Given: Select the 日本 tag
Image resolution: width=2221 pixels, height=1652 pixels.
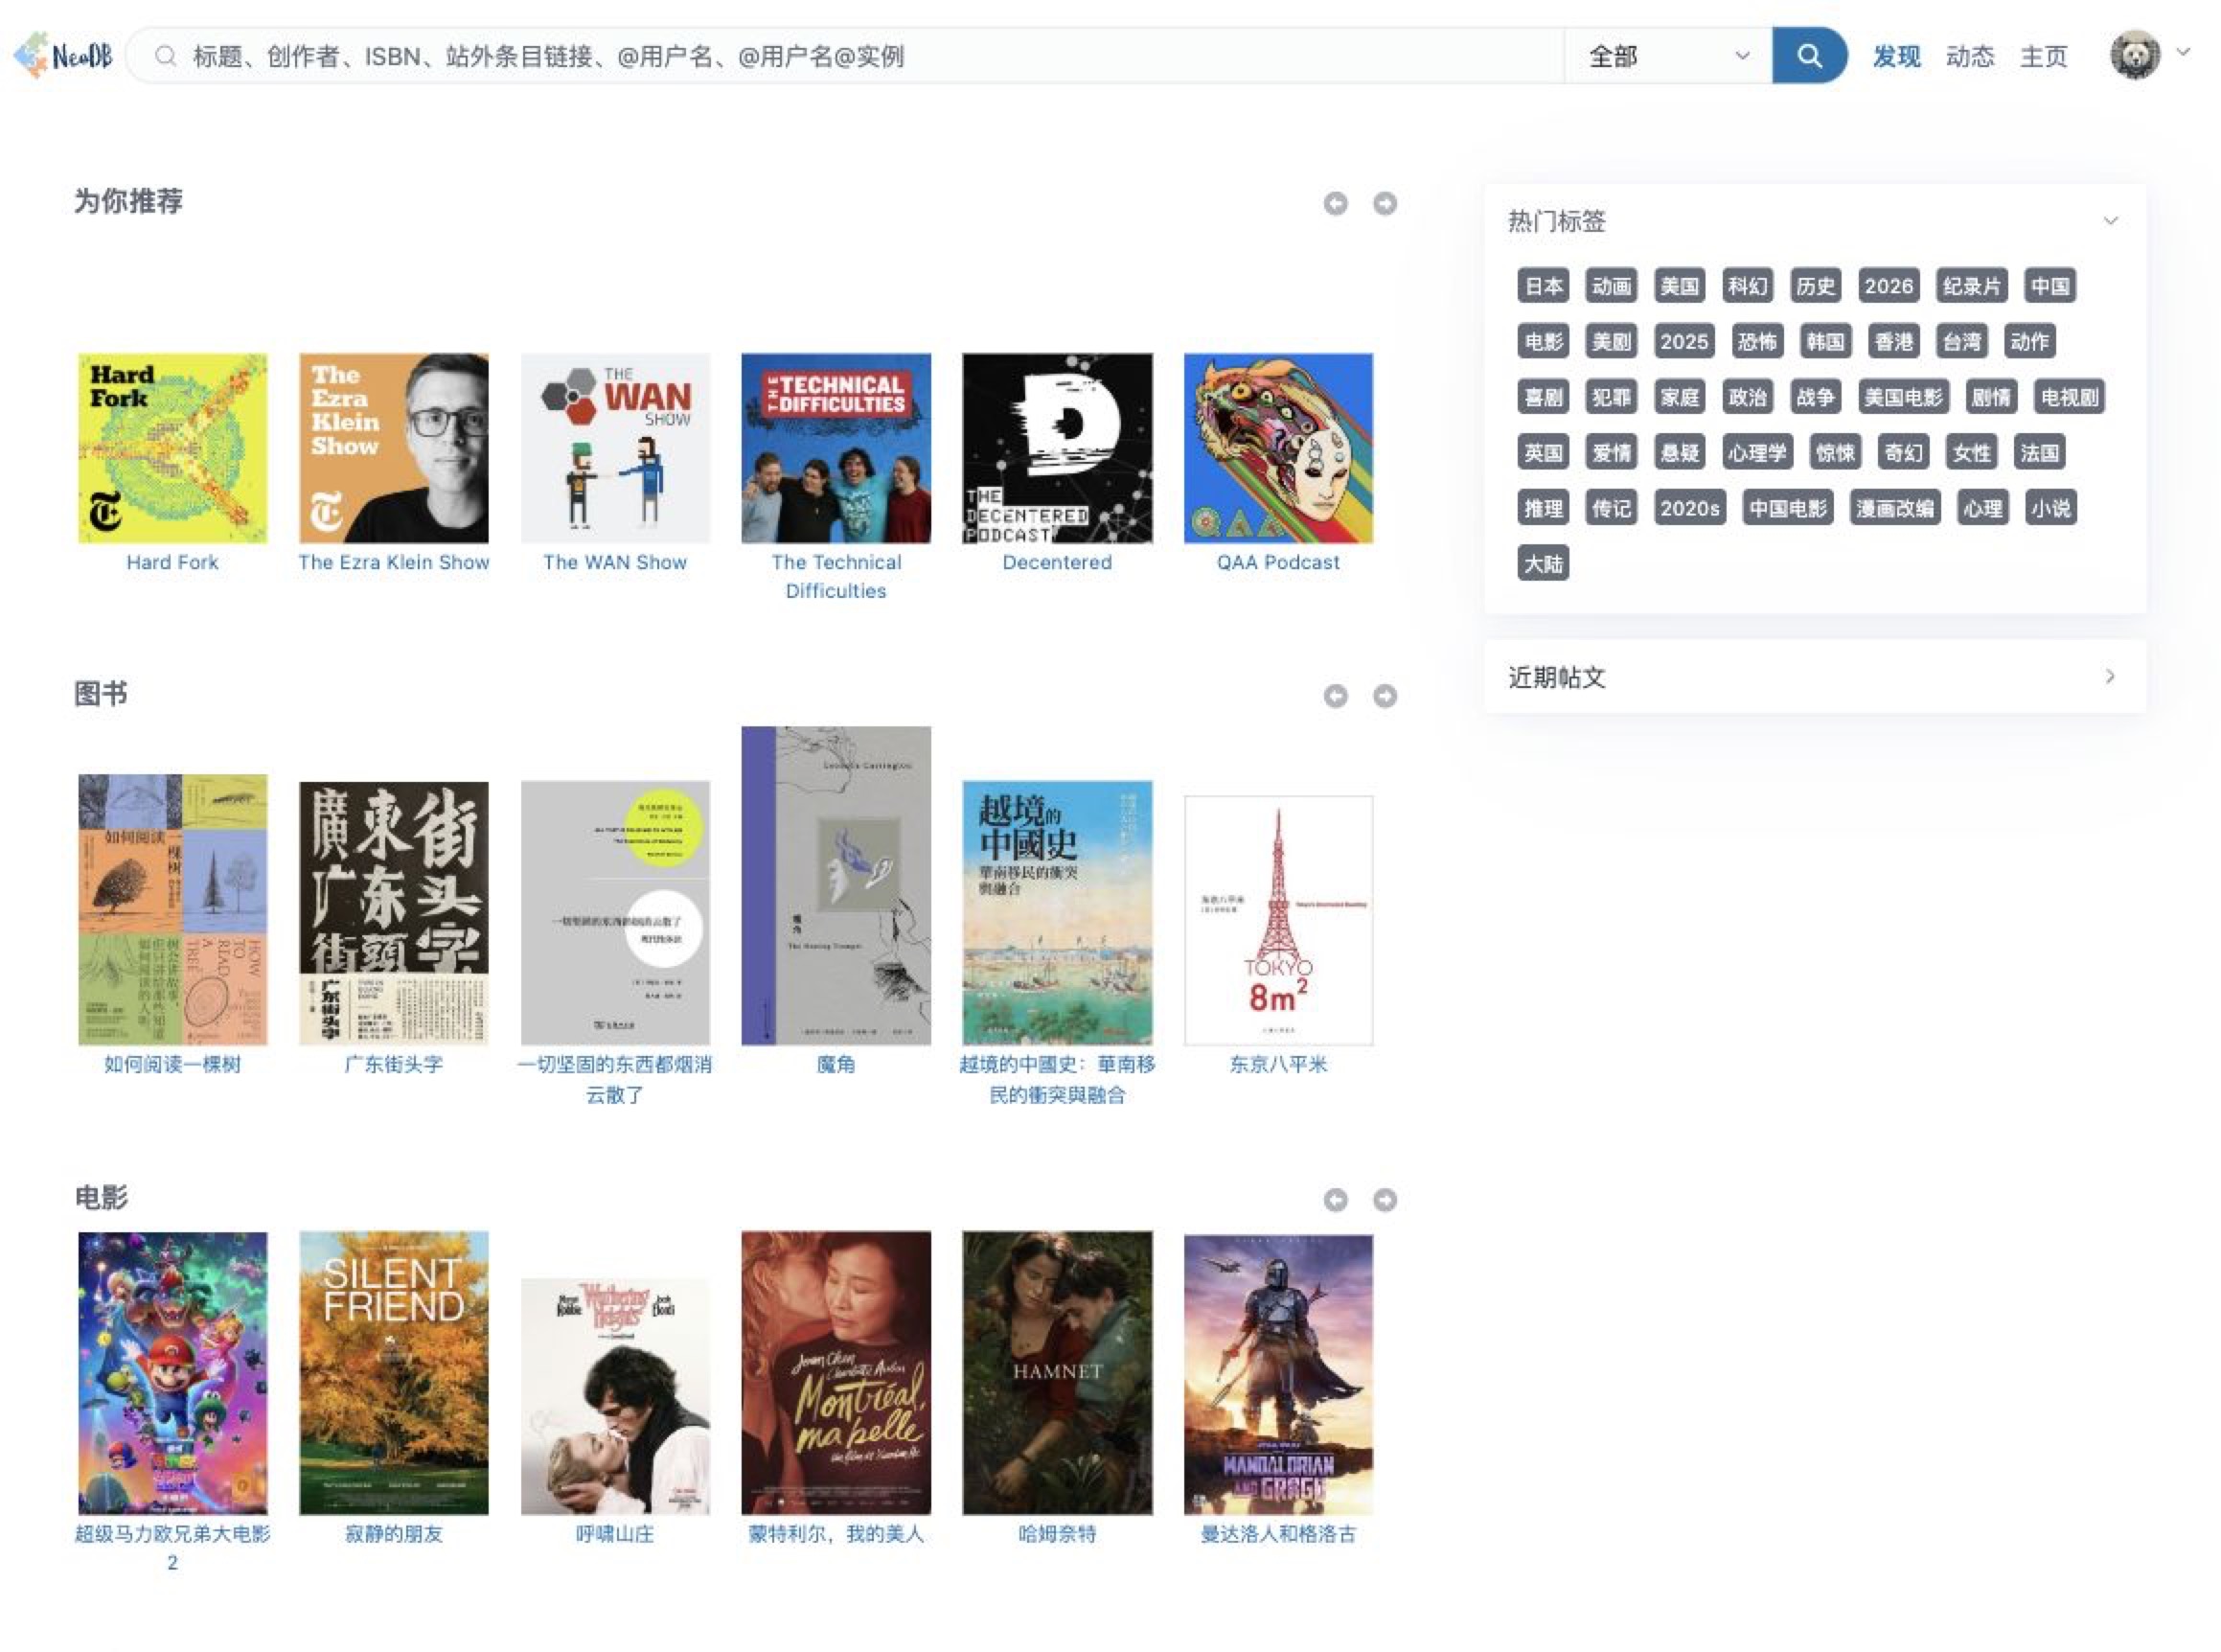Looking at the screenshot, I should (1543, 286).
